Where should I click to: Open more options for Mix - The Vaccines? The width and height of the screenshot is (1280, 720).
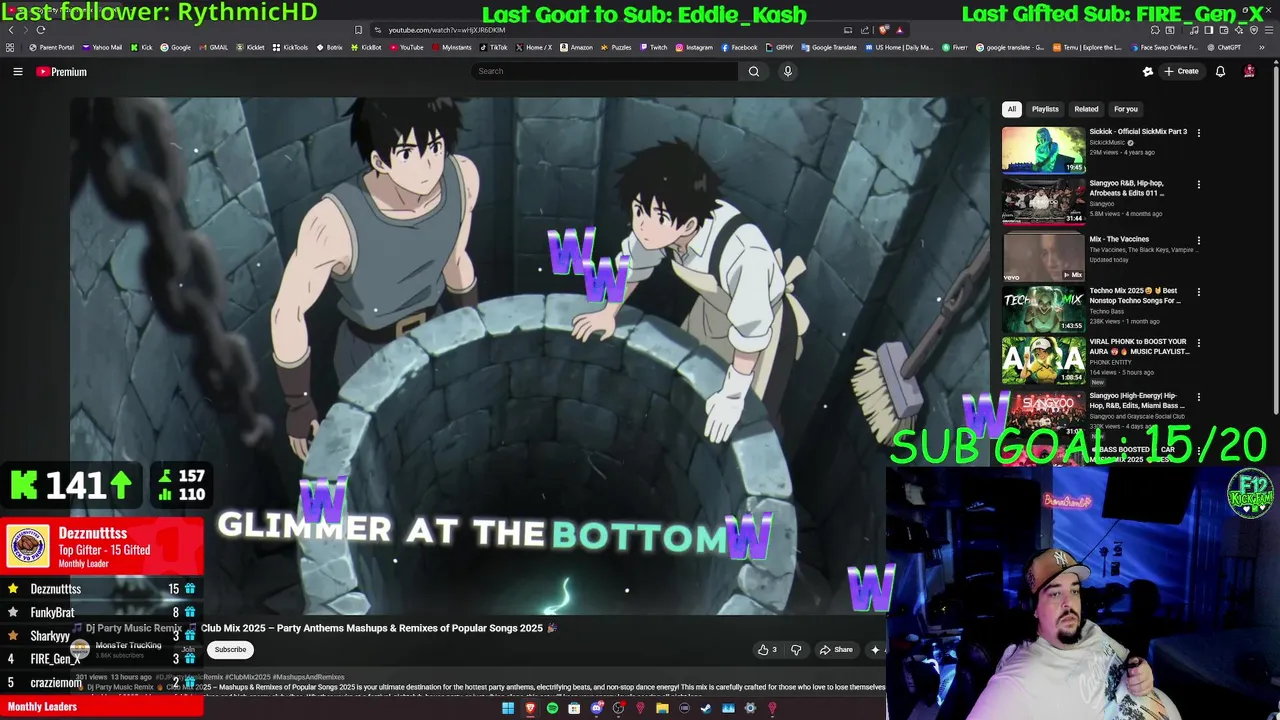1199,240
